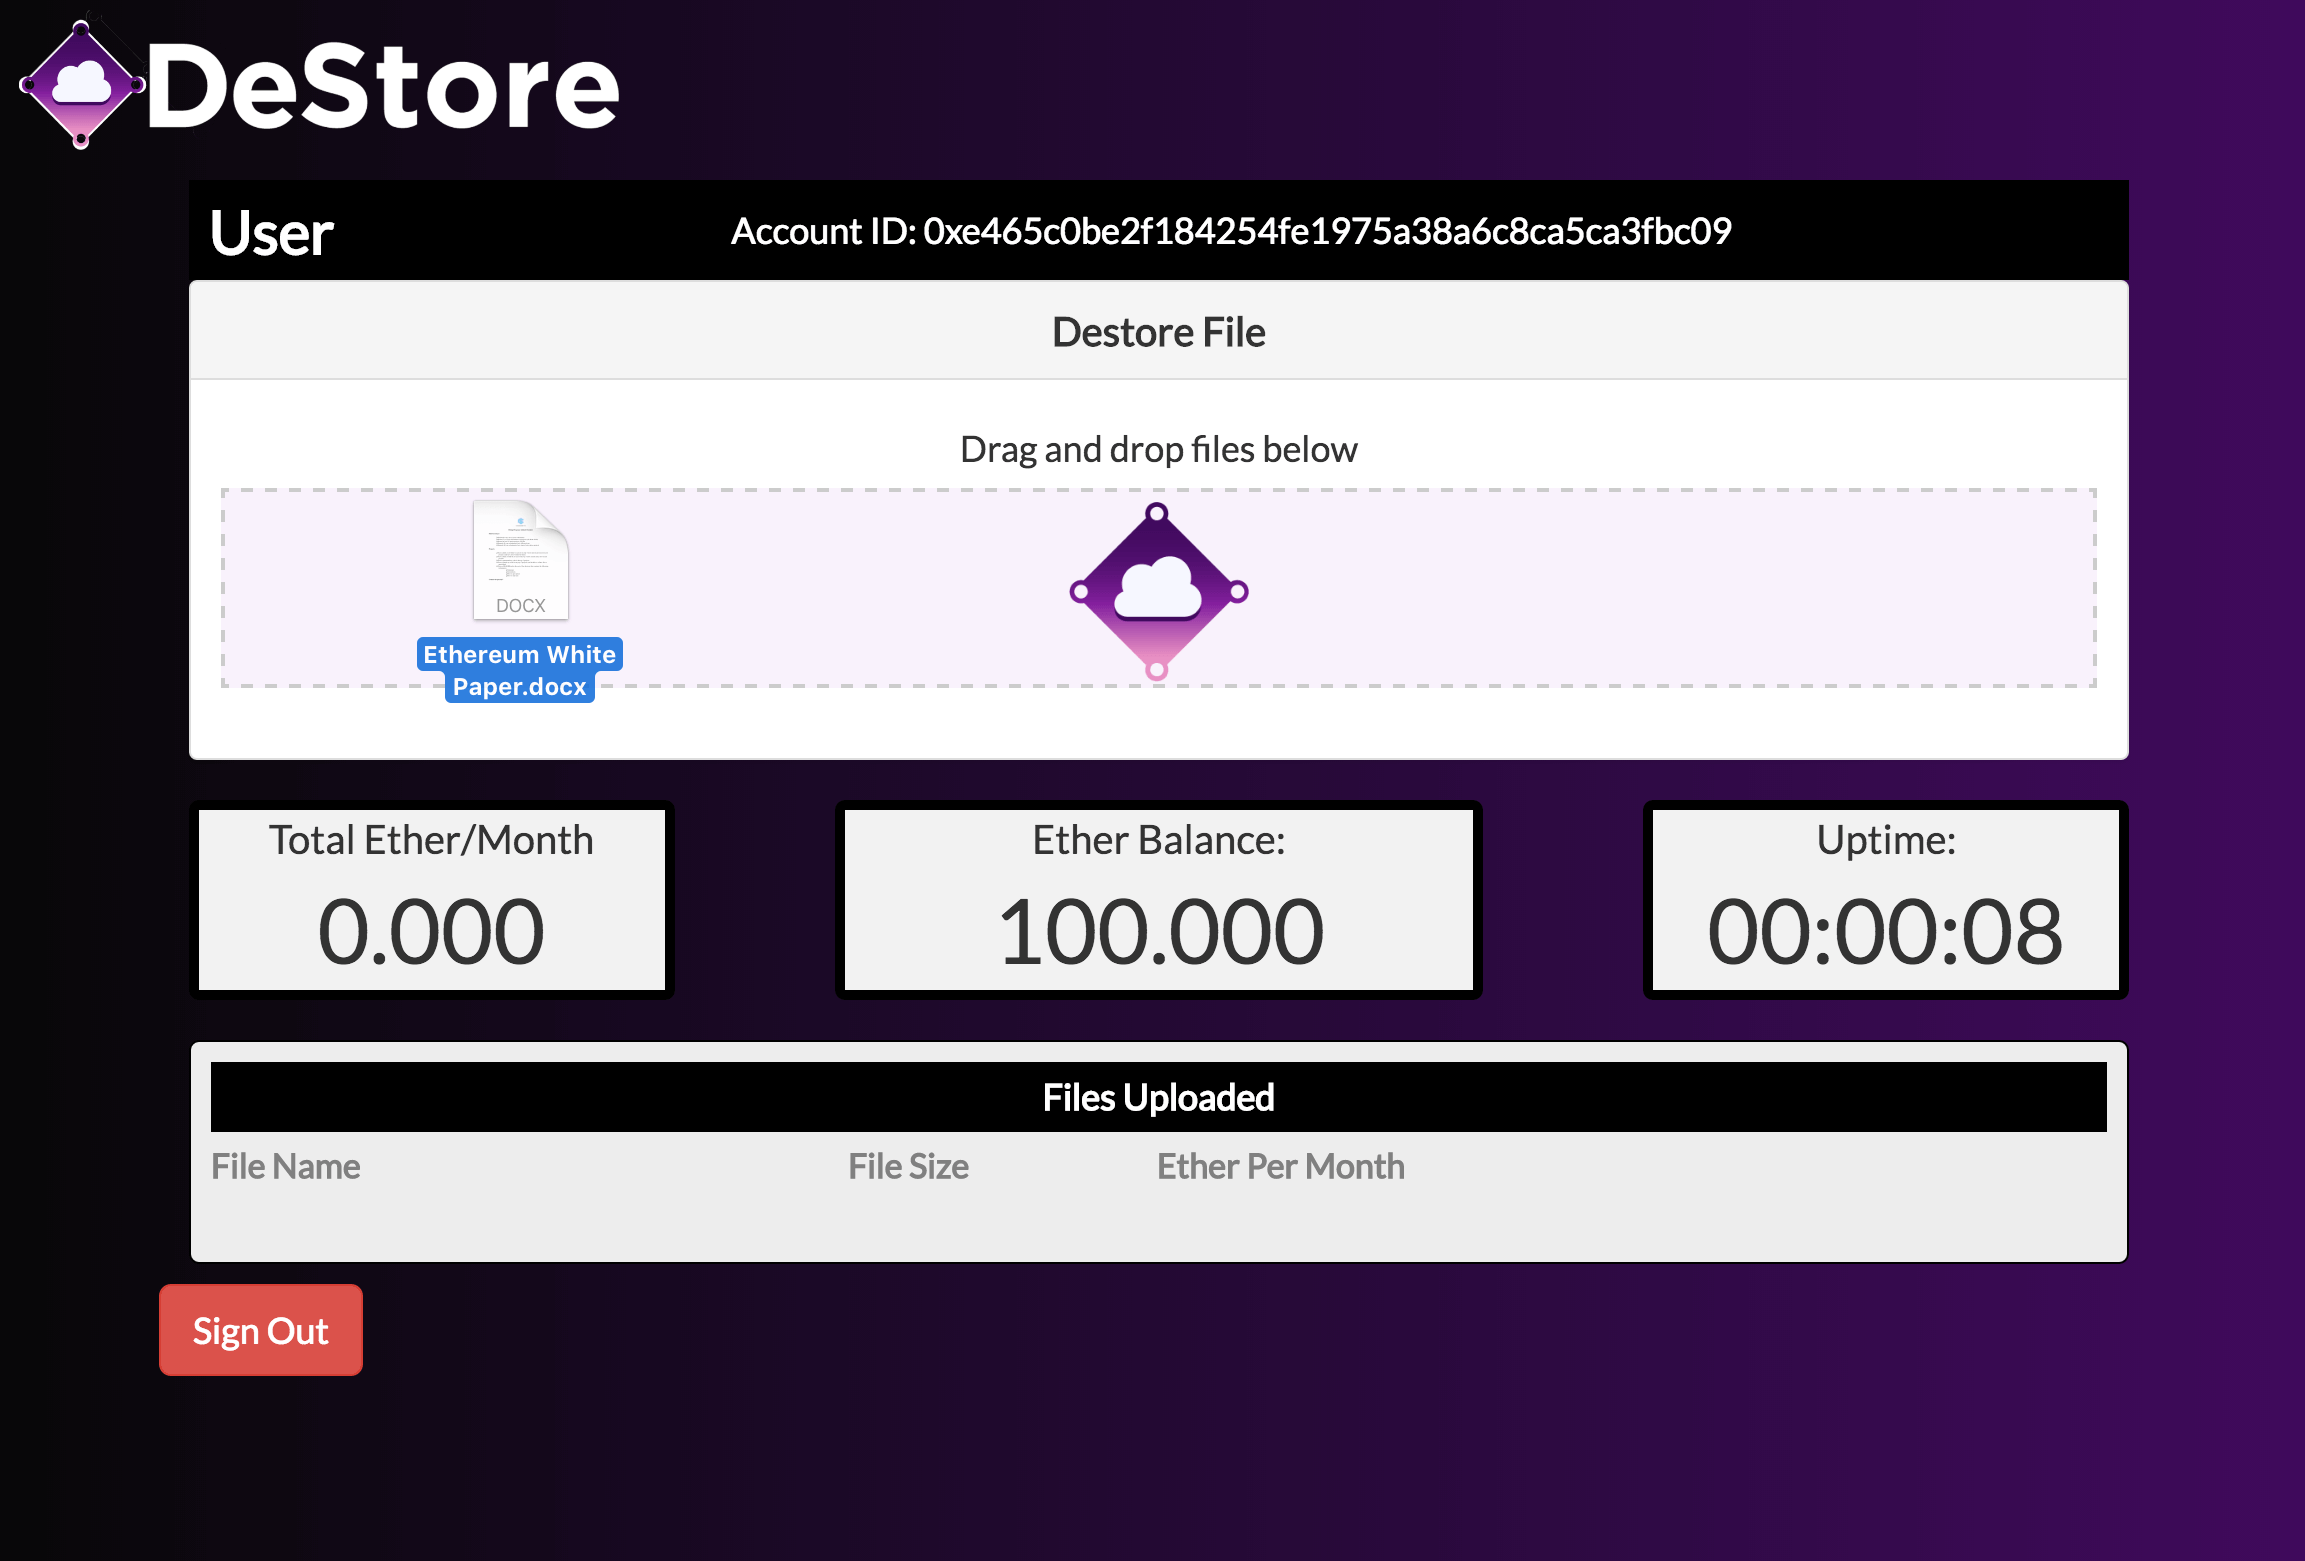Click the Ether Per Month column header
The width and height of the screenshot is (2305, 1561).
coord(1280,1166)
